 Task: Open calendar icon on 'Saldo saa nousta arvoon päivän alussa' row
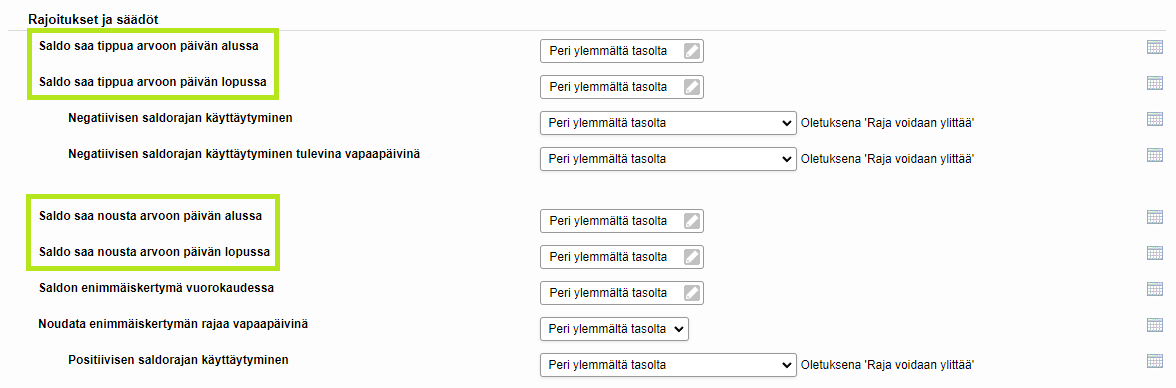pos(1154,217)
